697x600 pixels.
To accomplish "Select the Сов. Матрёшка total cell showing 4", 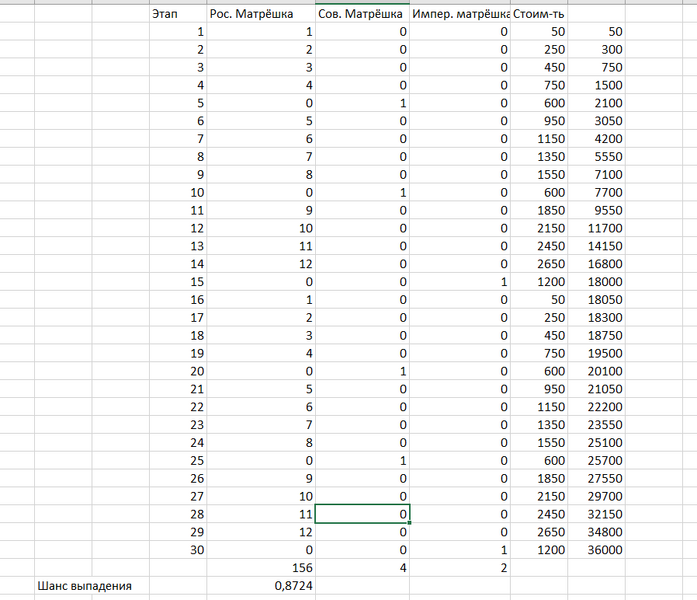I will (362, 568).
